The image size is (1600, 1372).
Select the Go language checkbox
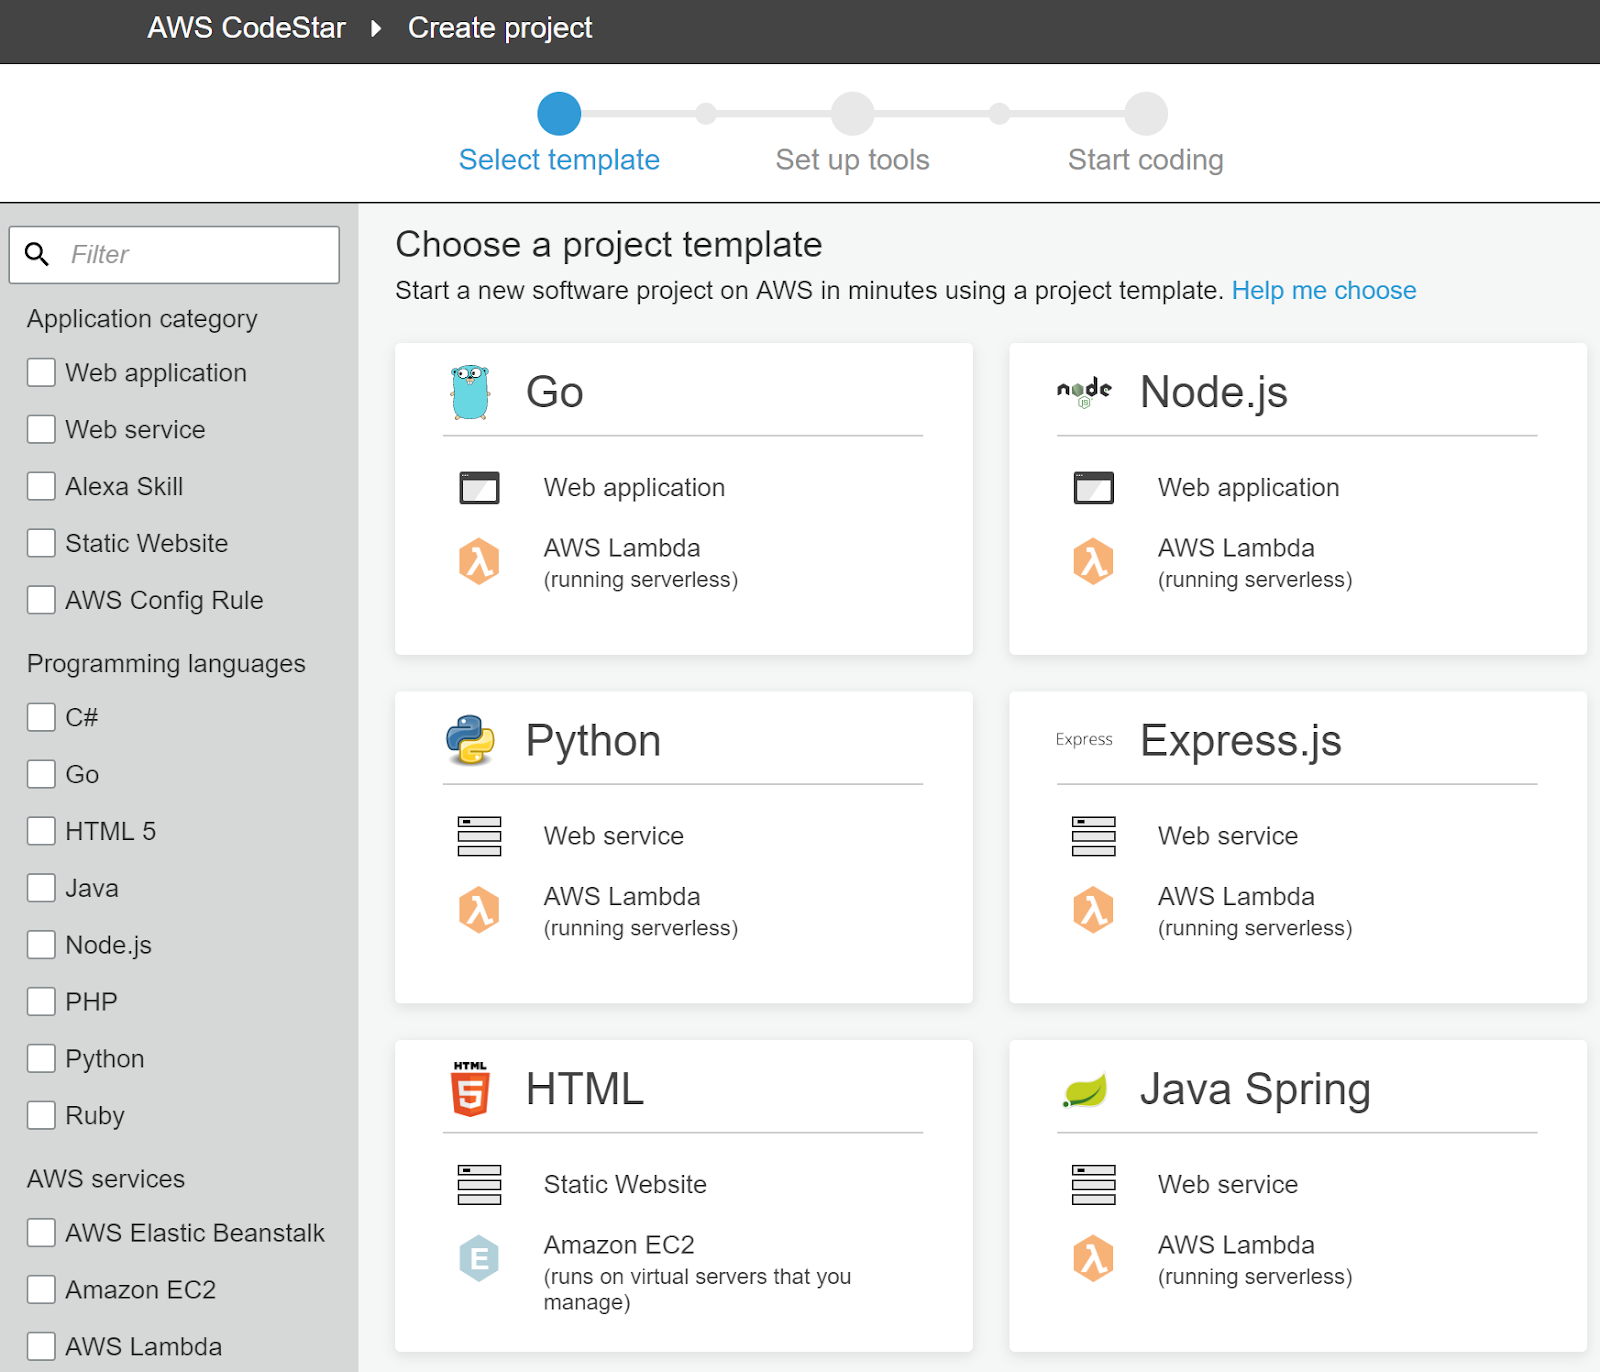tap(41, 774)
